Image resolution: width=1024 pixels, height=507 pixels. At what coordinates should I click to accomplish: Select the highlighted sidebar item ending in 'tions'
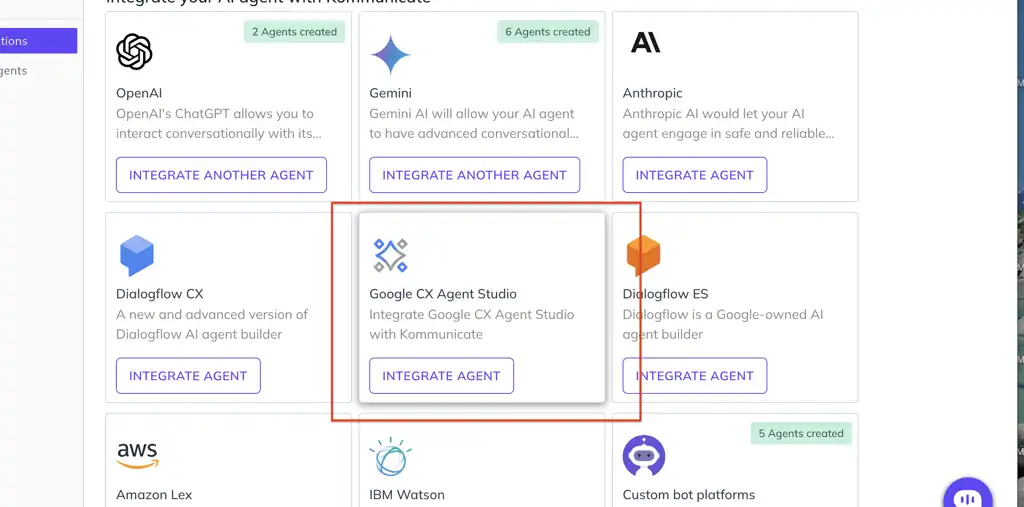coord(39,41)
